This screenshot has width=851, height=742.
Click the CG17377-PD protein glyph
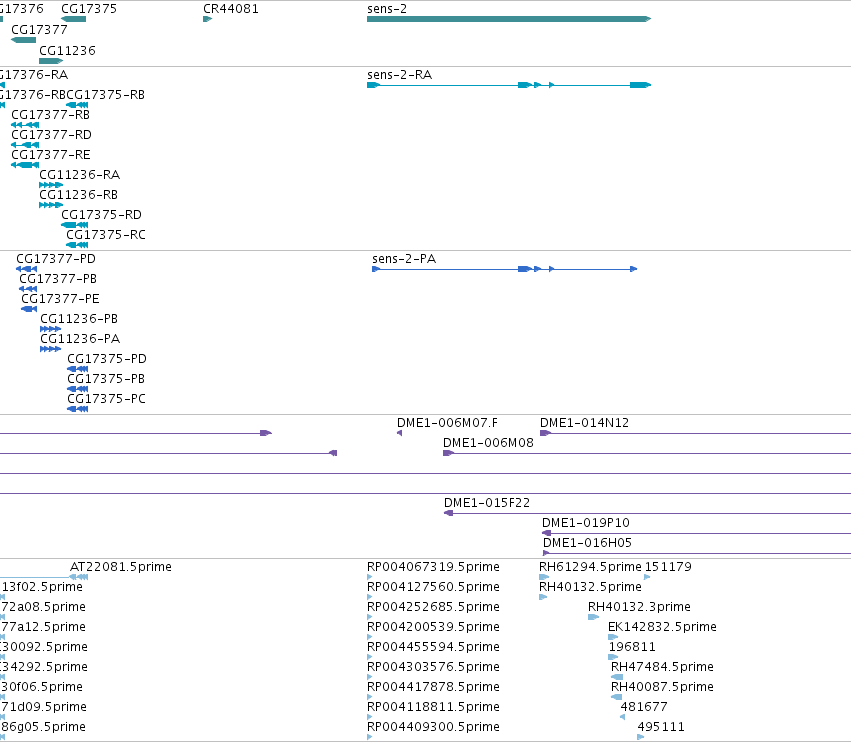[27, 269]
